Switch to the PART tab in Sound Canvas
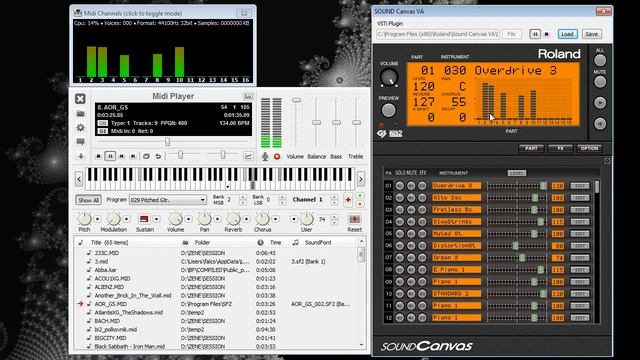Viewport: 640px width, 360px height. pos(531,149)
